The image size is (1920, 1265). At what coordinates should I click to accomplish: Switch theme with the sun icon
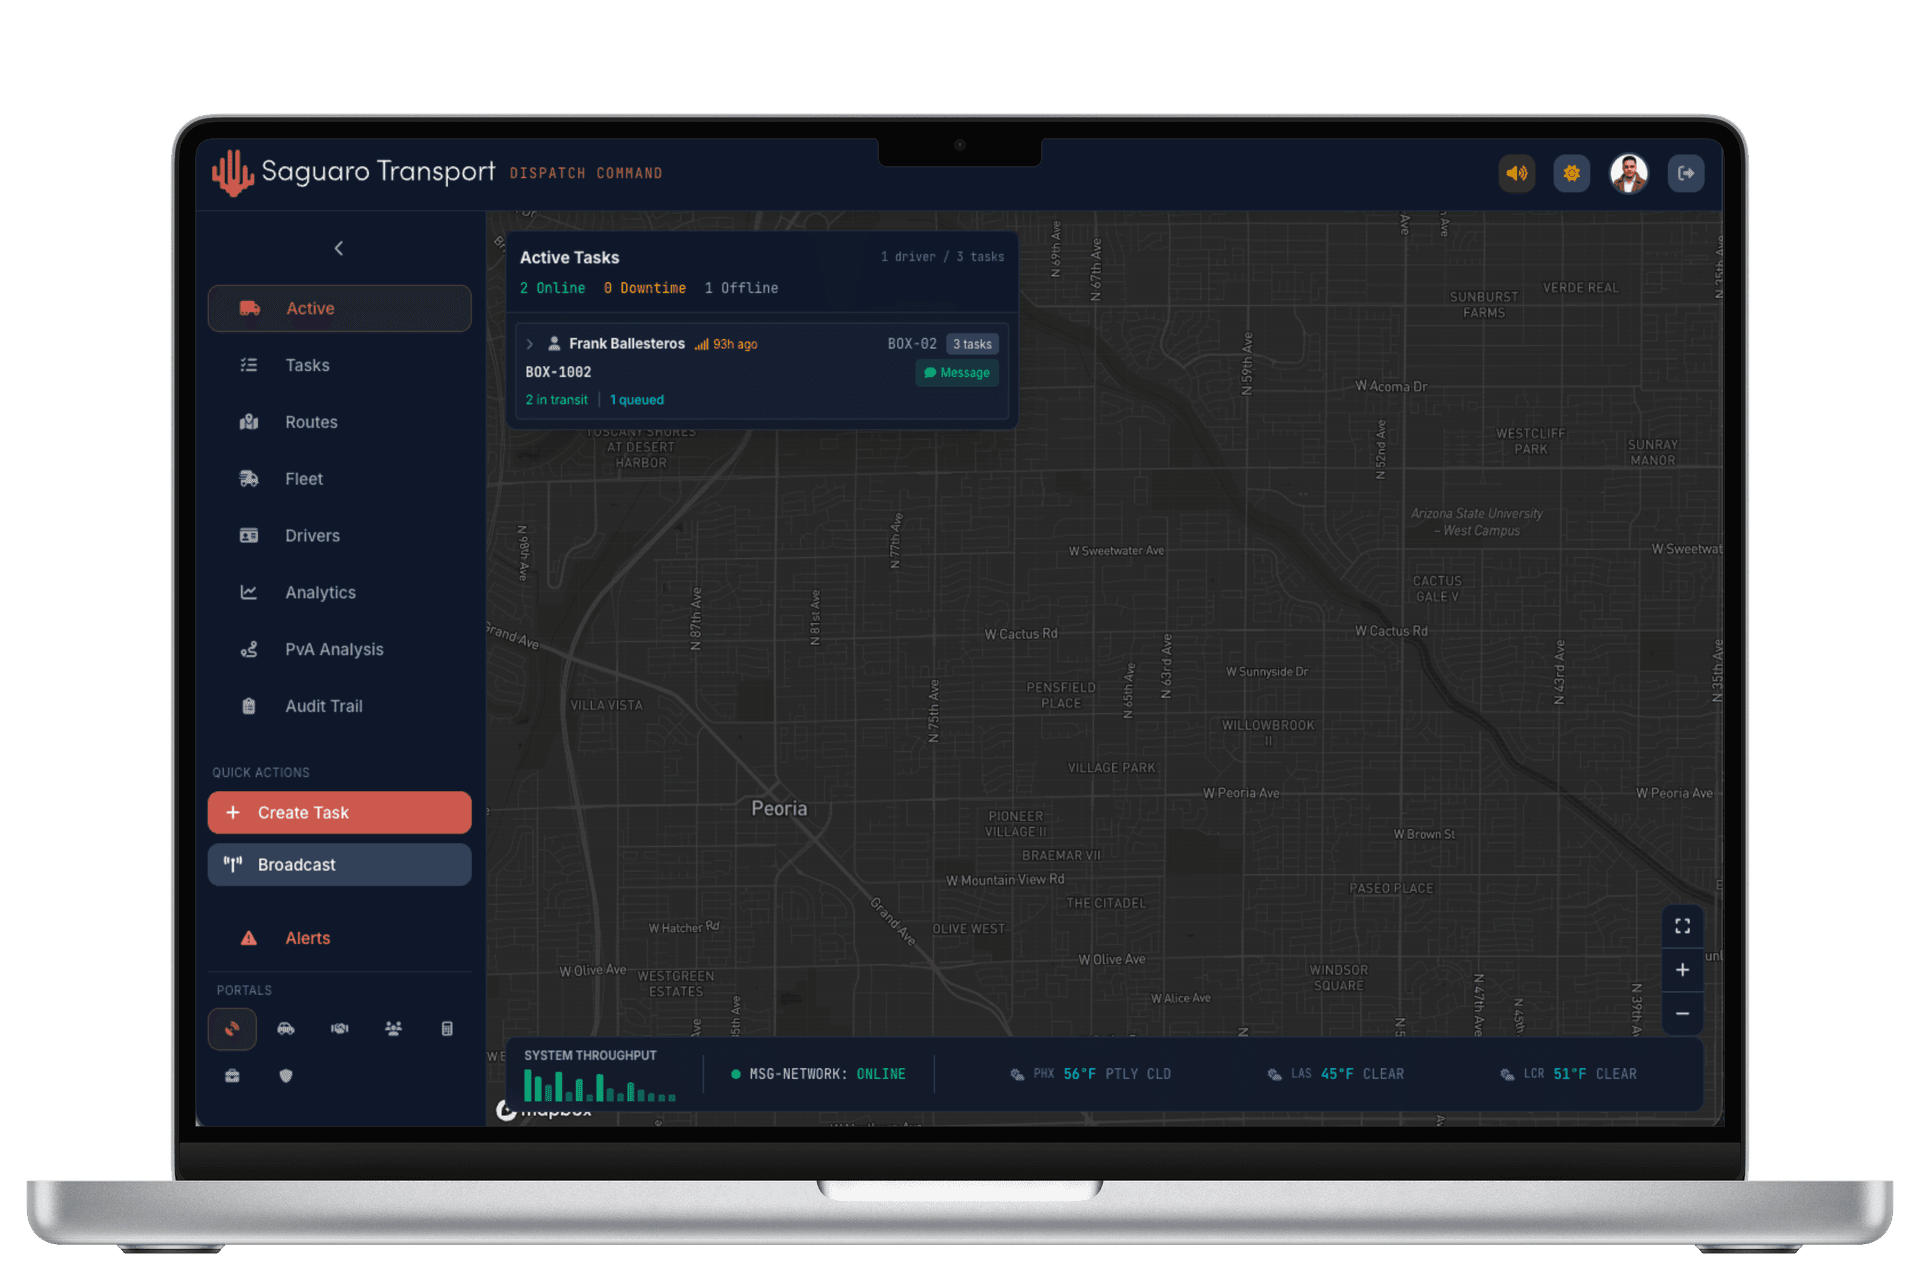point(1571,173)
